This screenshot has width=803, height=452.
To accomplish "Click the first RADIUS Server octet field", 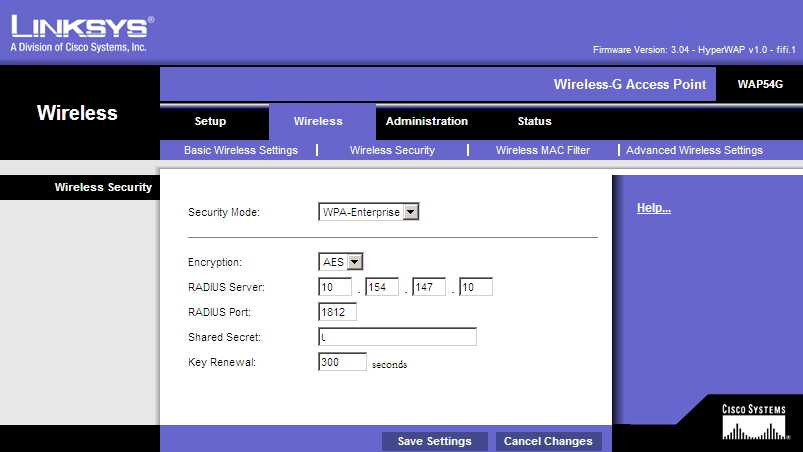I will pos(335,288).
